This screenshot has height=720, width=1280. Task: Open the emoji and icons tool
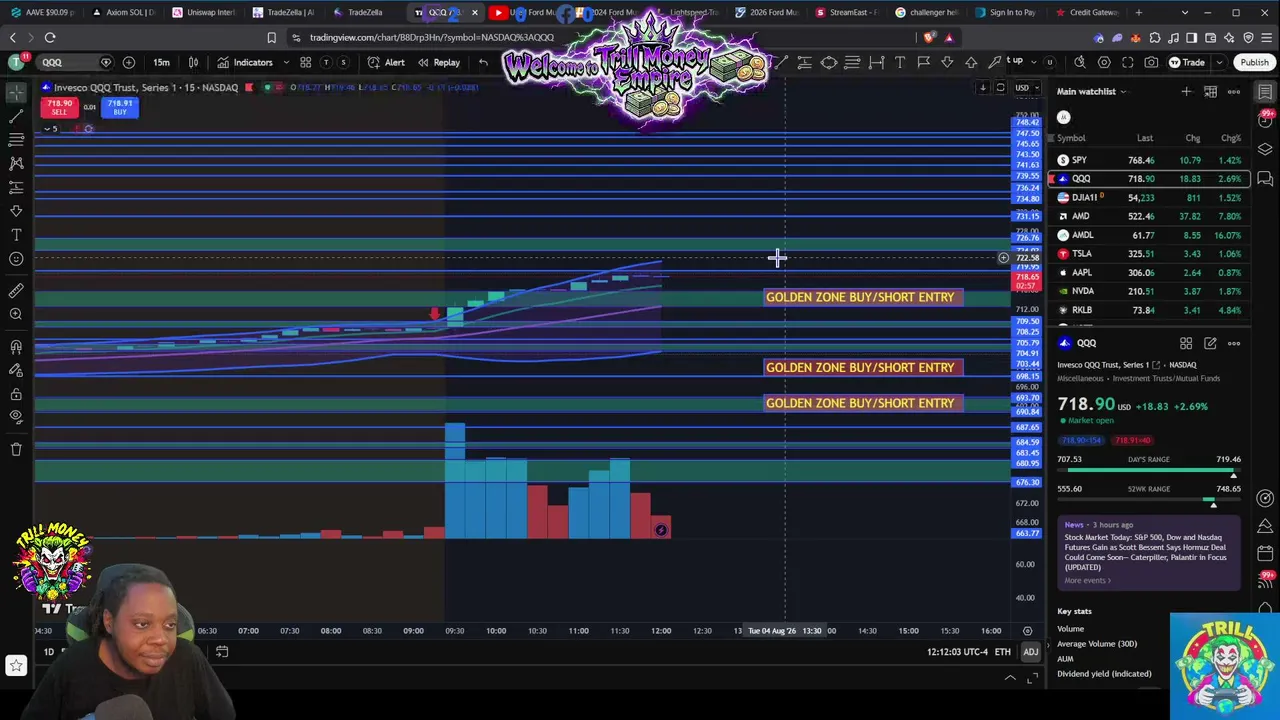[16, 259]
